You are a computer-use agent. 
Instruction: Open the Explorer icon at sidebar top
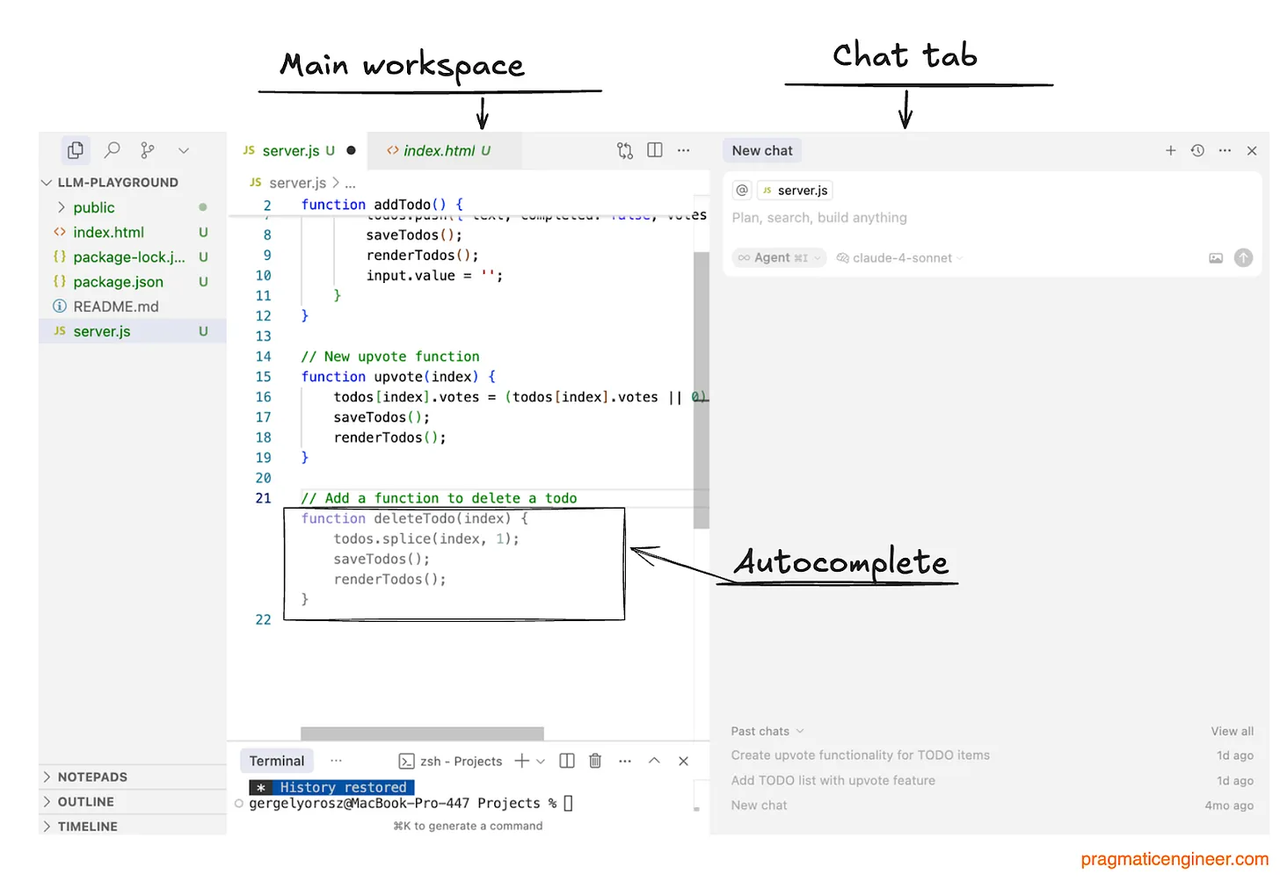(75, 149)
